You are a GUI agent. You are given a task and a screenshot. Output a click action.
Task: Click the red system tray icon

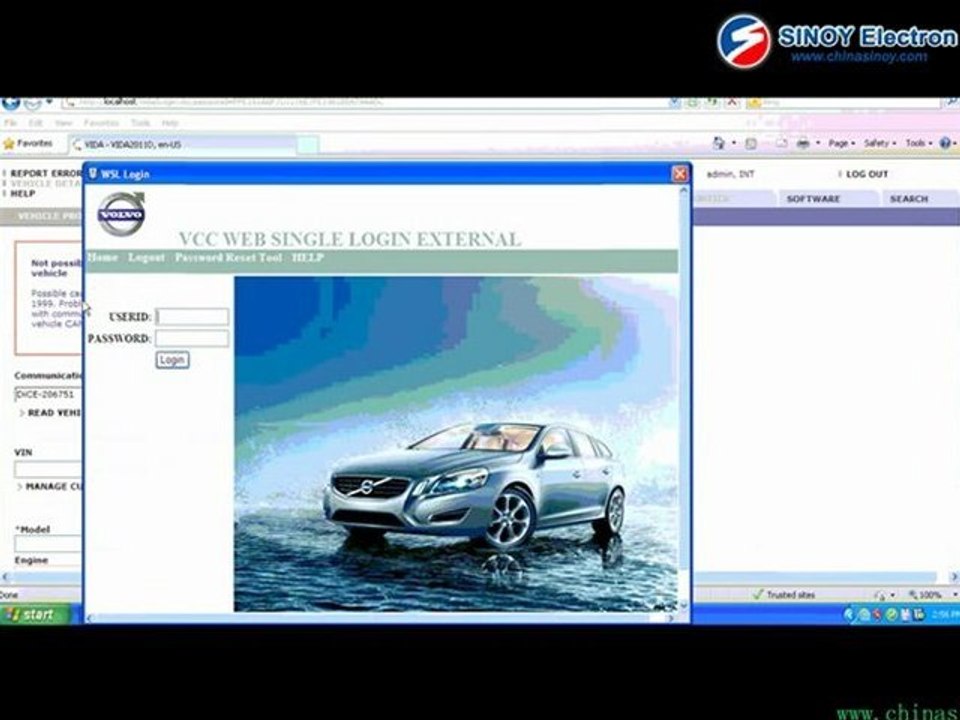[x=878, y=614]
